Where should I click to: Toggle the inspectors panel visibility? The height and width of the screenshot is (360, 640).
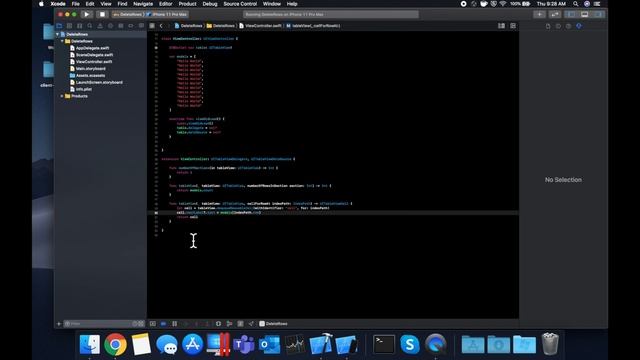click(x=598, y=14)
